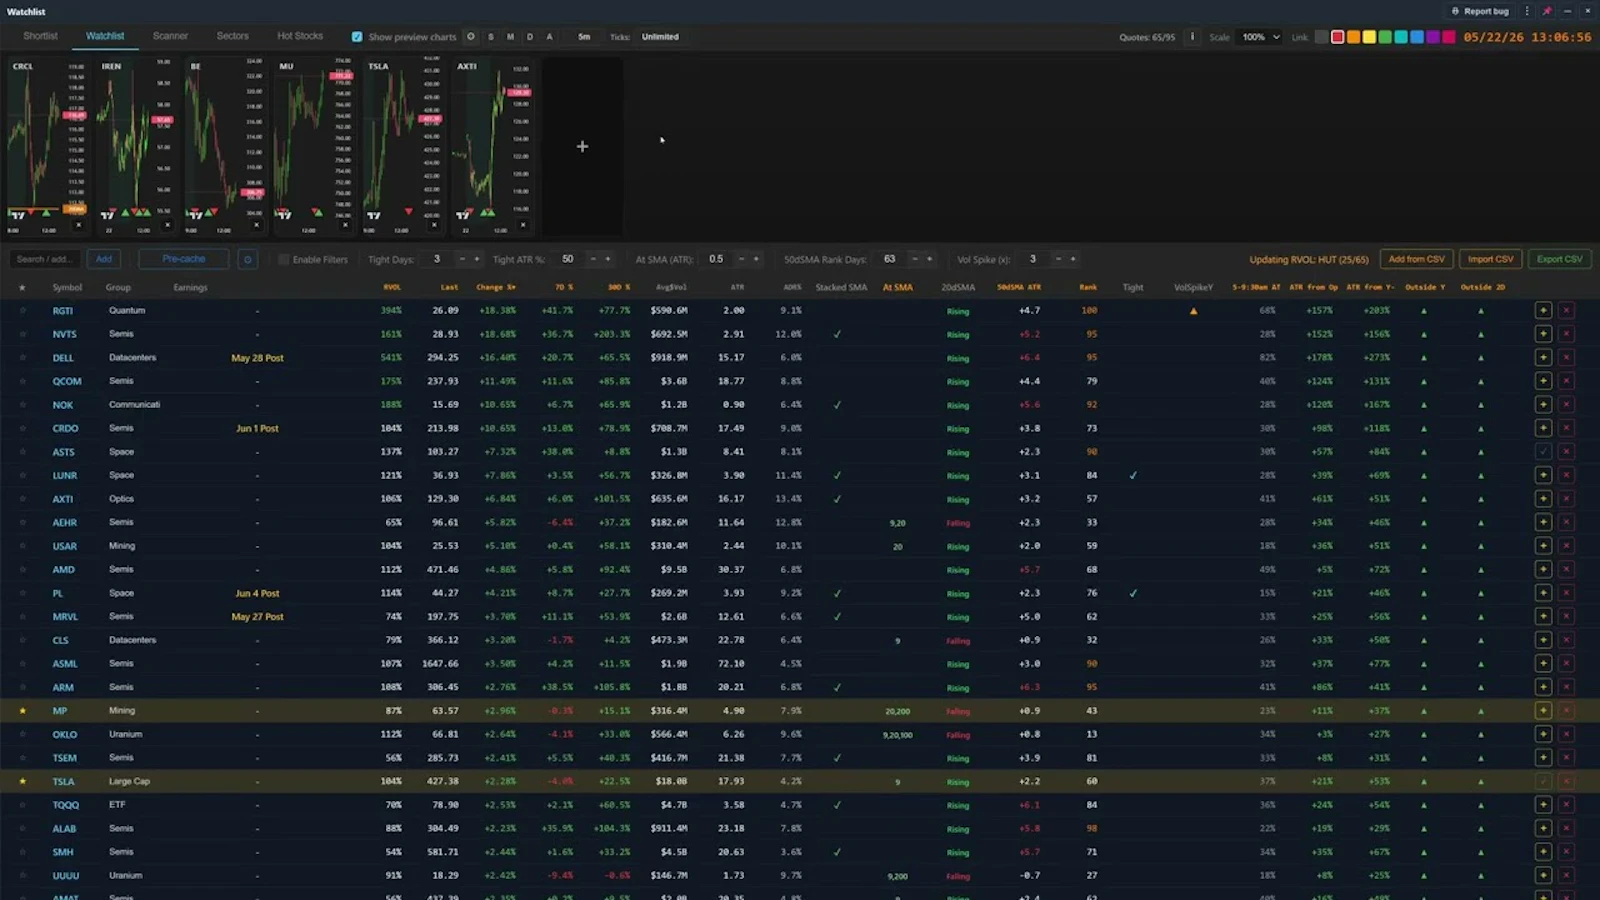
Task: Click the Add symbol button
Action: click(104, 259)
